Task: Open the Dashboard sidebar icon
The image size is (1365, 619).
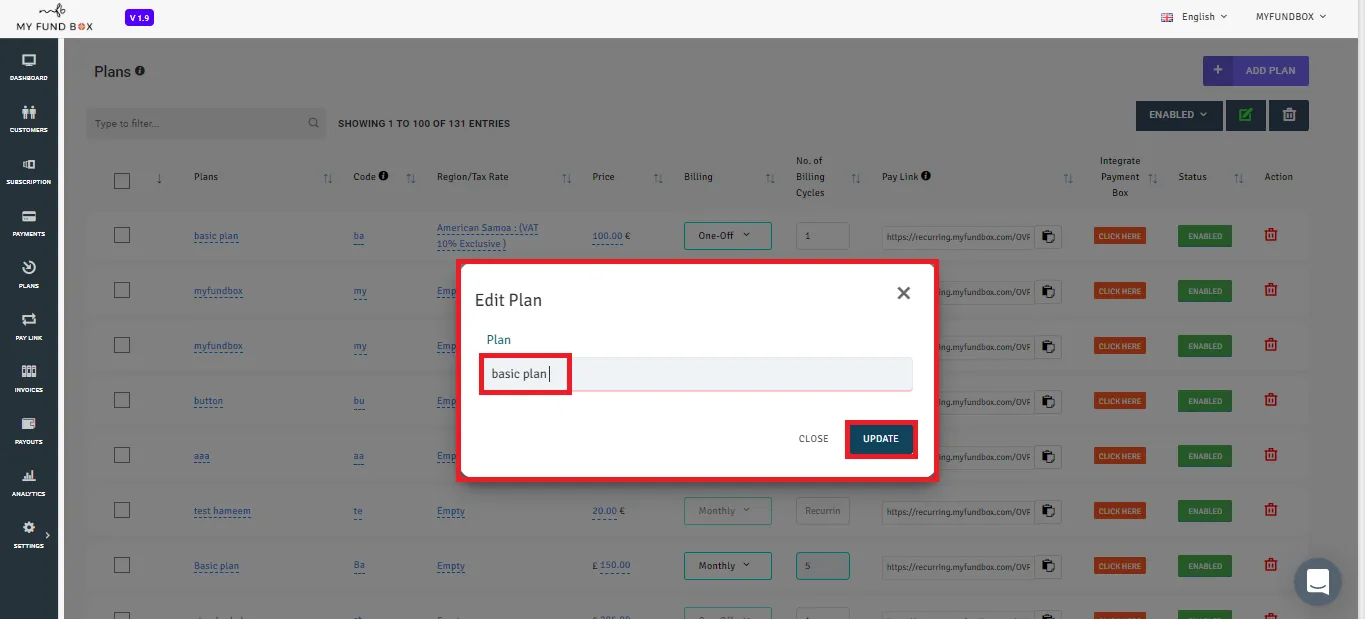Action: (29, 67)
